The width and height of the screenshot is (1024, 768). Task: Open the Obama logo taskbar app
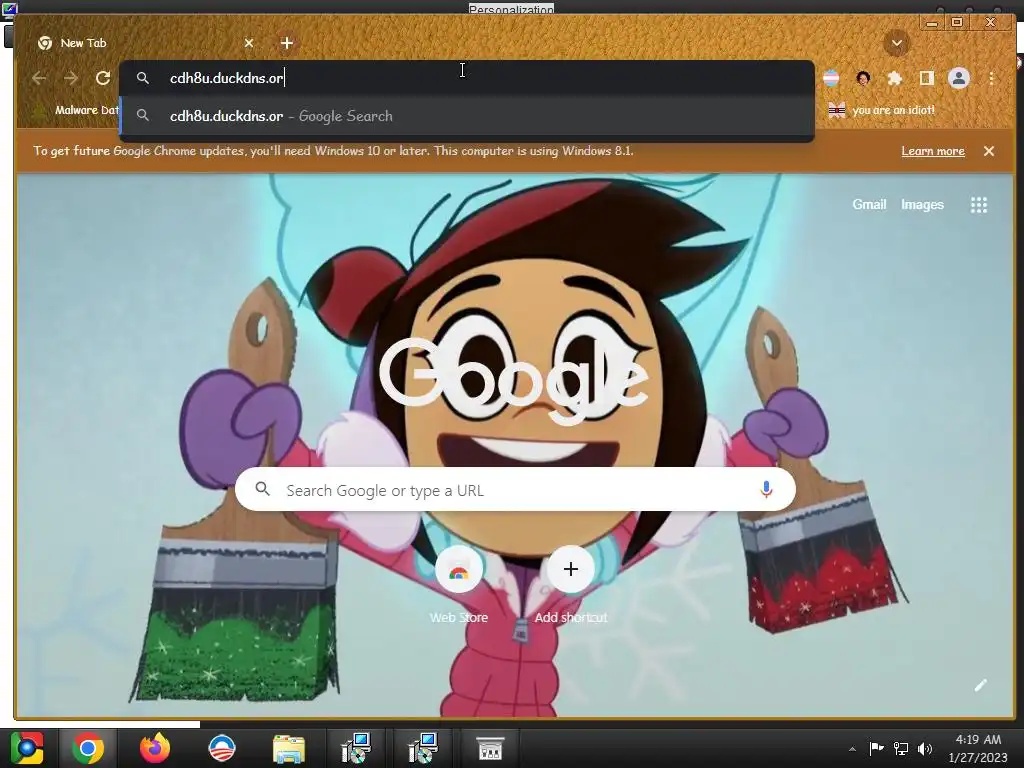221,748
